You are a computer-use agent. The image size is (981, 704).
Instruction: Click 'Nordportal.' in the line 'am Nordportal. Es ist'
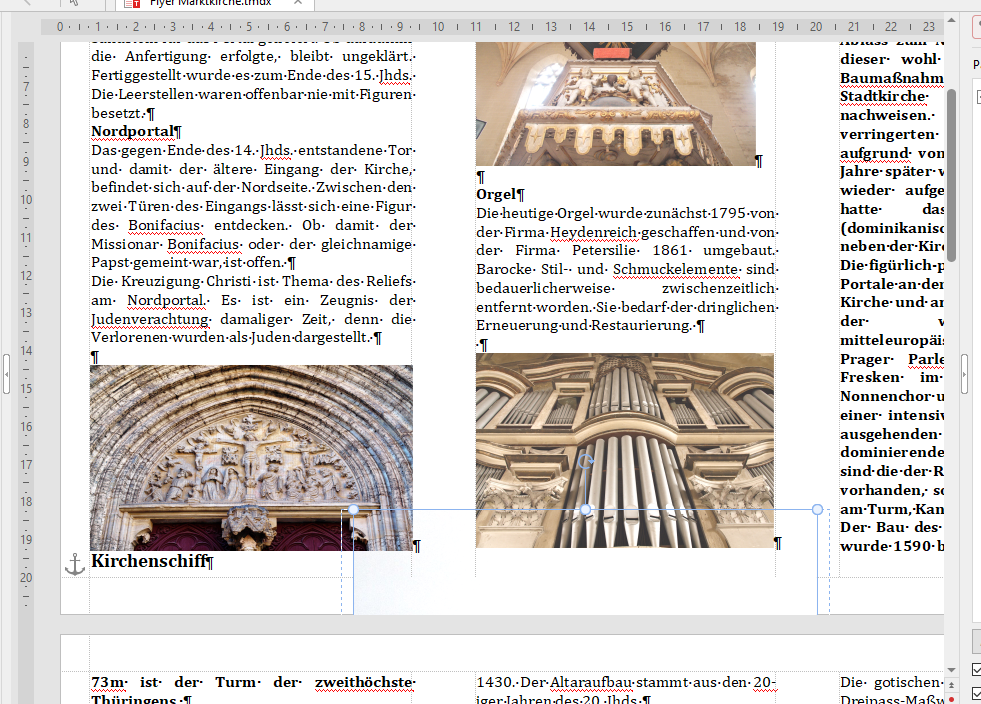click(x=168, y=300)
